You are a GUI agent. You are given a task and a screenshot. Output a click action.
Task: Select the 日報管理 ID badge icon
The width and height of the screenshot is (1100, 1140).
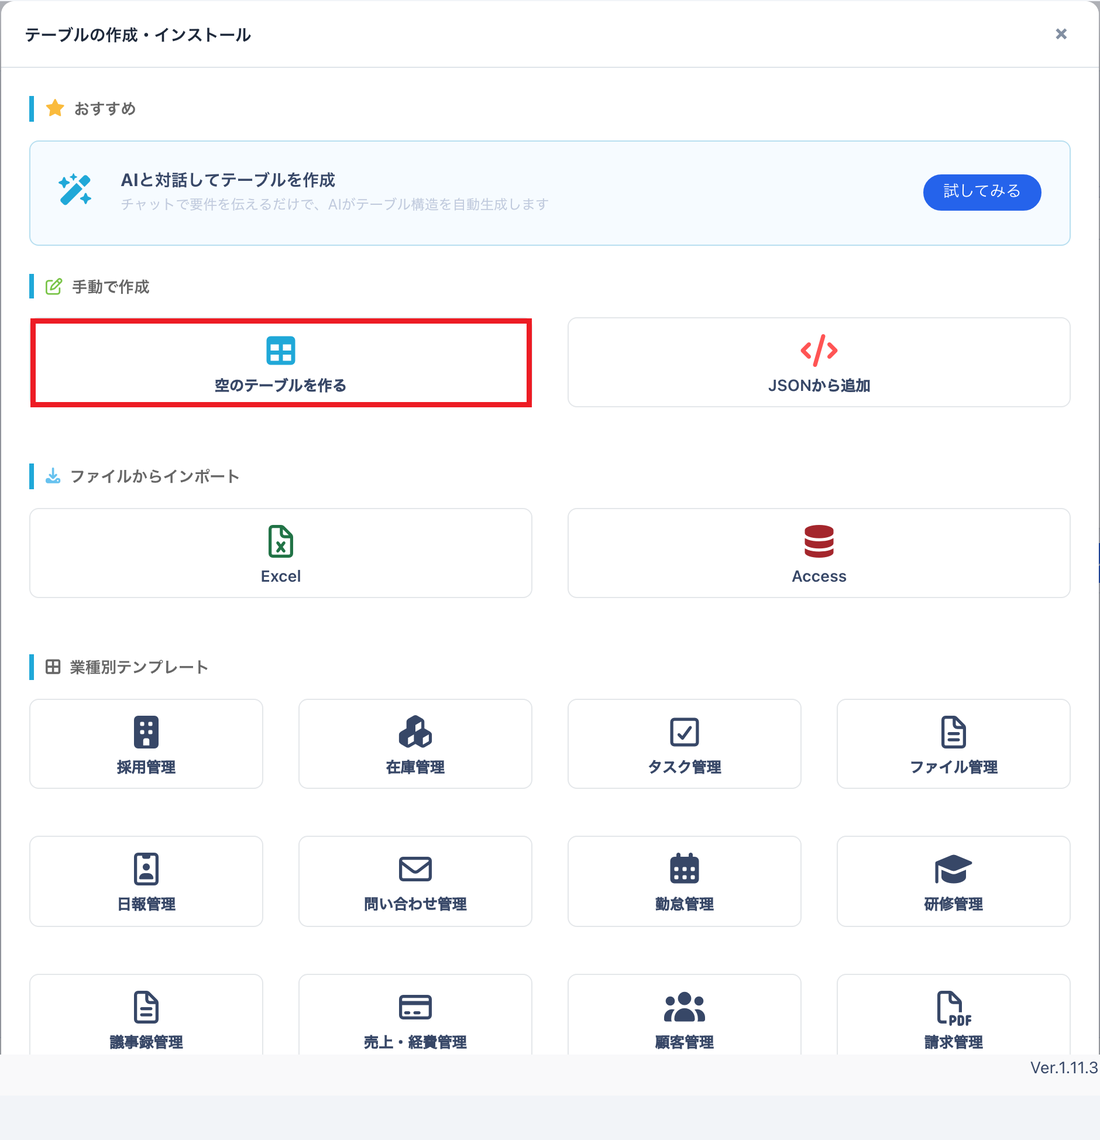[146, 869]
